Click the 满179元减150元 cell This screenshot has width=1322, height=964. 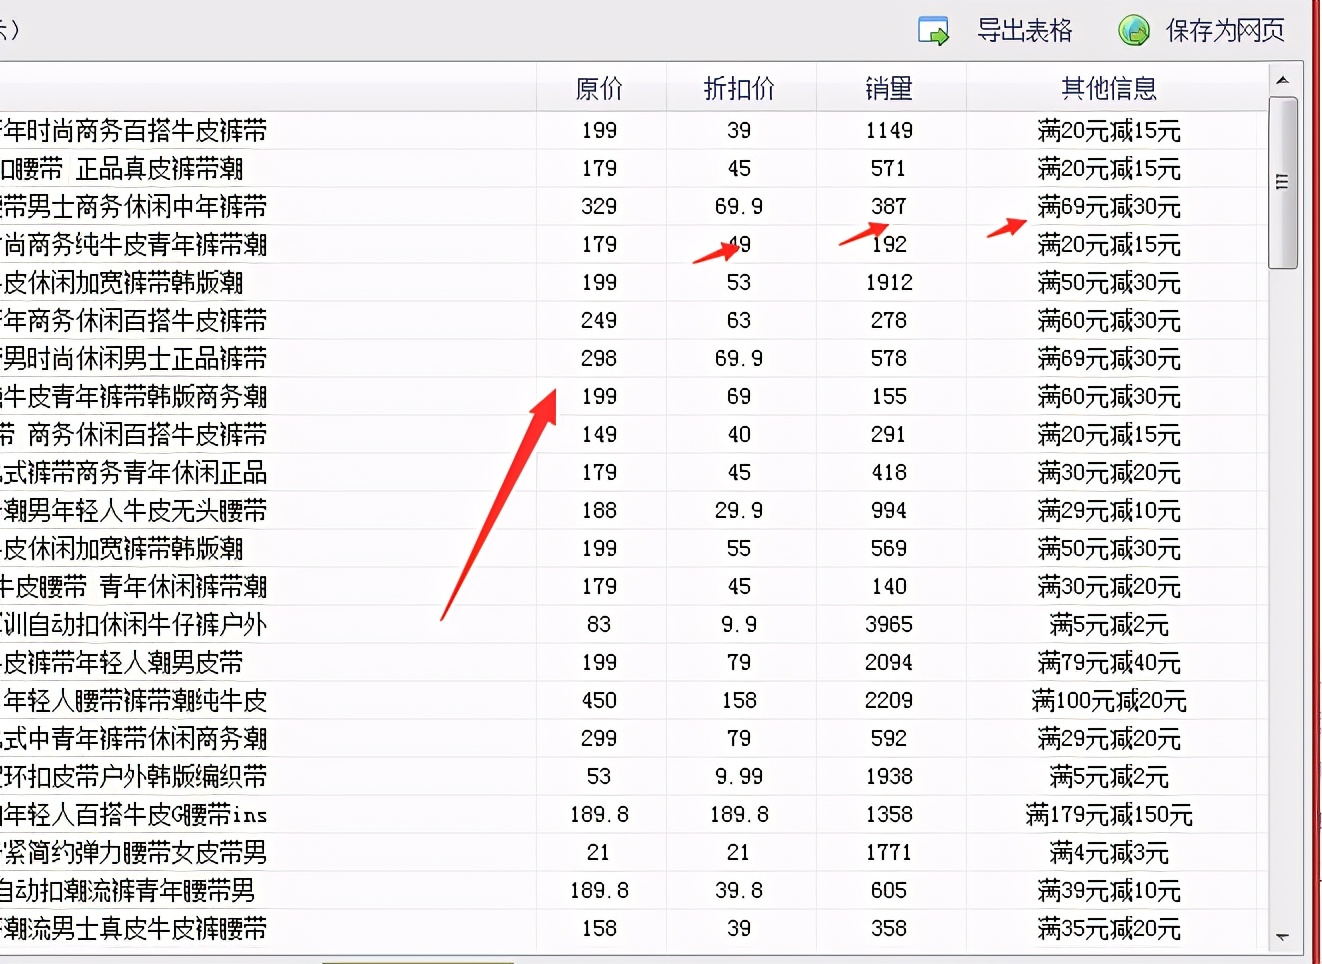click(x=1110, y=815)
